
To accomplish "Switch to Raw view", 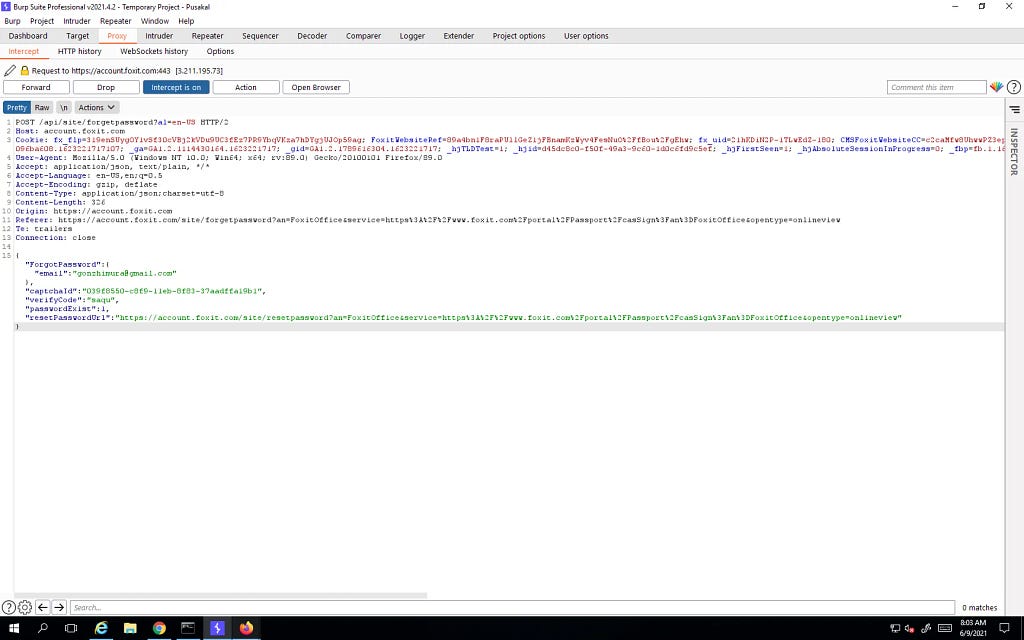I will pyautogui.click(x=42, y=107).
